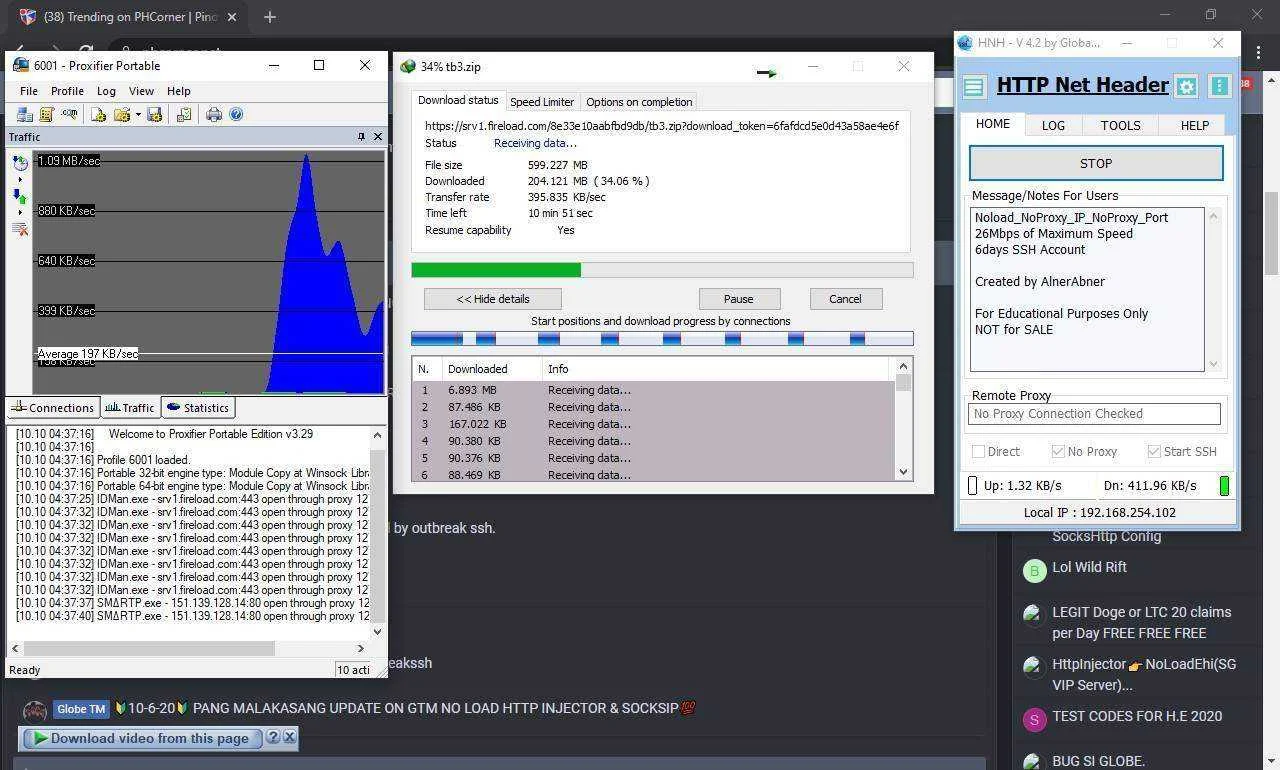Close the Download video from this page bar
The width and height of the screenshot is (1280, 770).
(290, 738)
